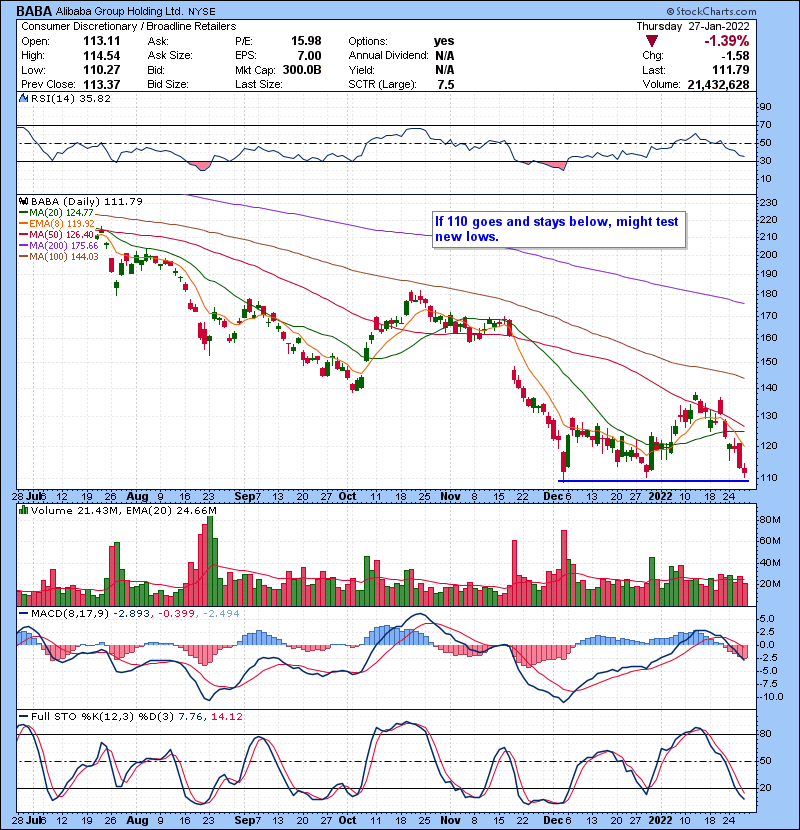
Task: Click the MACD(8,17,9) panel label
Action: point(69,614)
